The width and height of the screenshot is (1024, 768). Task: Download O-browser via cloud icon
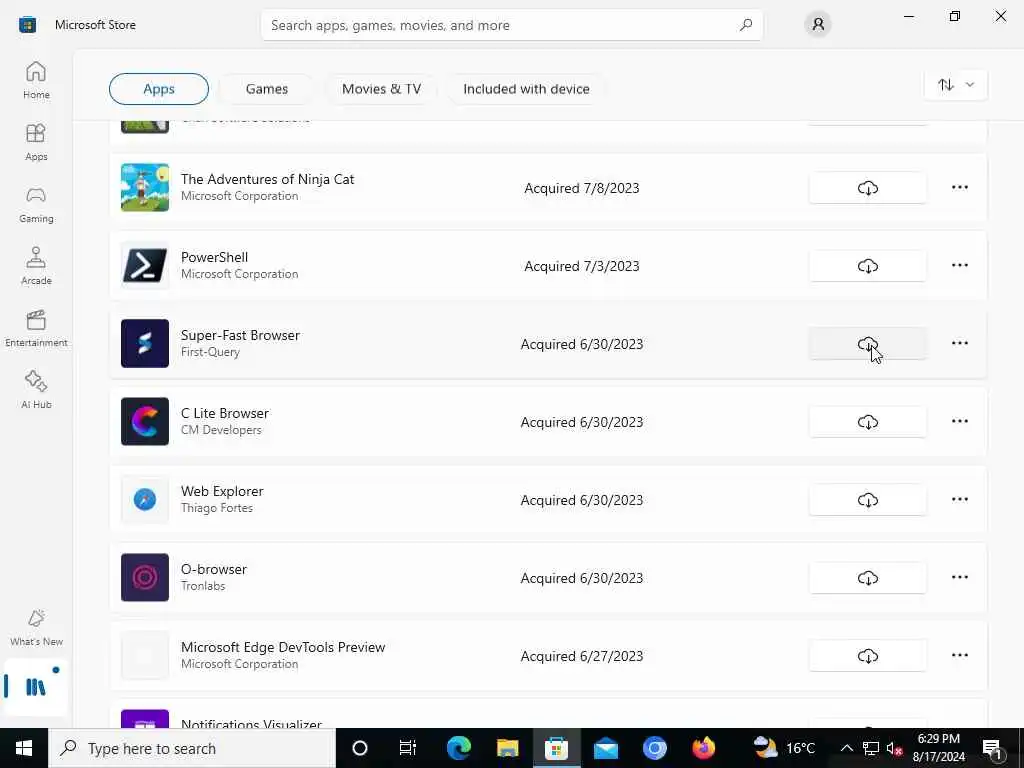coord(867,578)
